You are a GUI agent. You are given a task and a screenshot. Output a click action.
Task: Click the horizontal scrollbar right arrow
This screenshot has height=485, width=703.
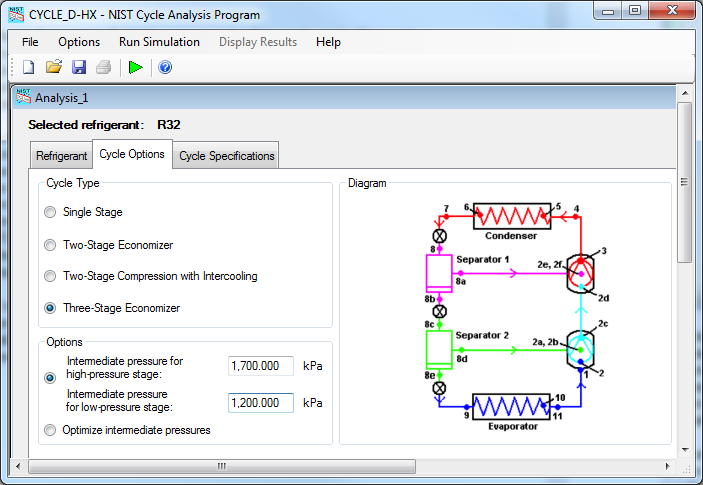[668, 467]
